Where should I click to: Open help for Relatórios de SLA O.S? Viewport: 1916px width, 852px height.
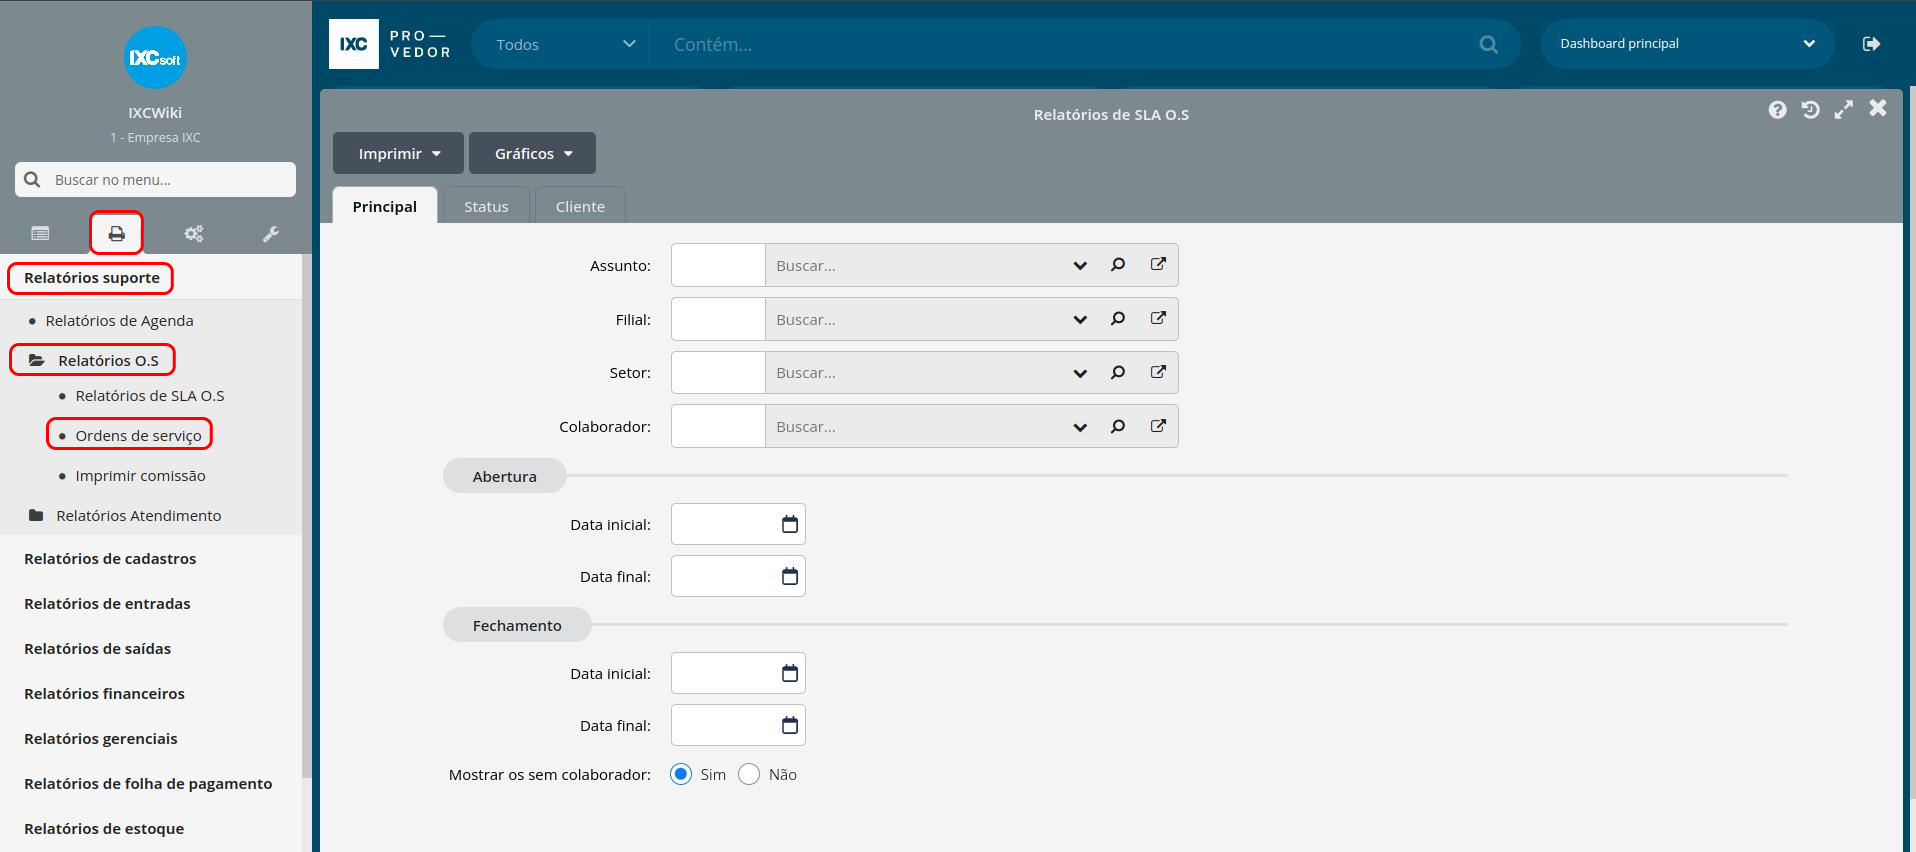(x=1777, y=109)
